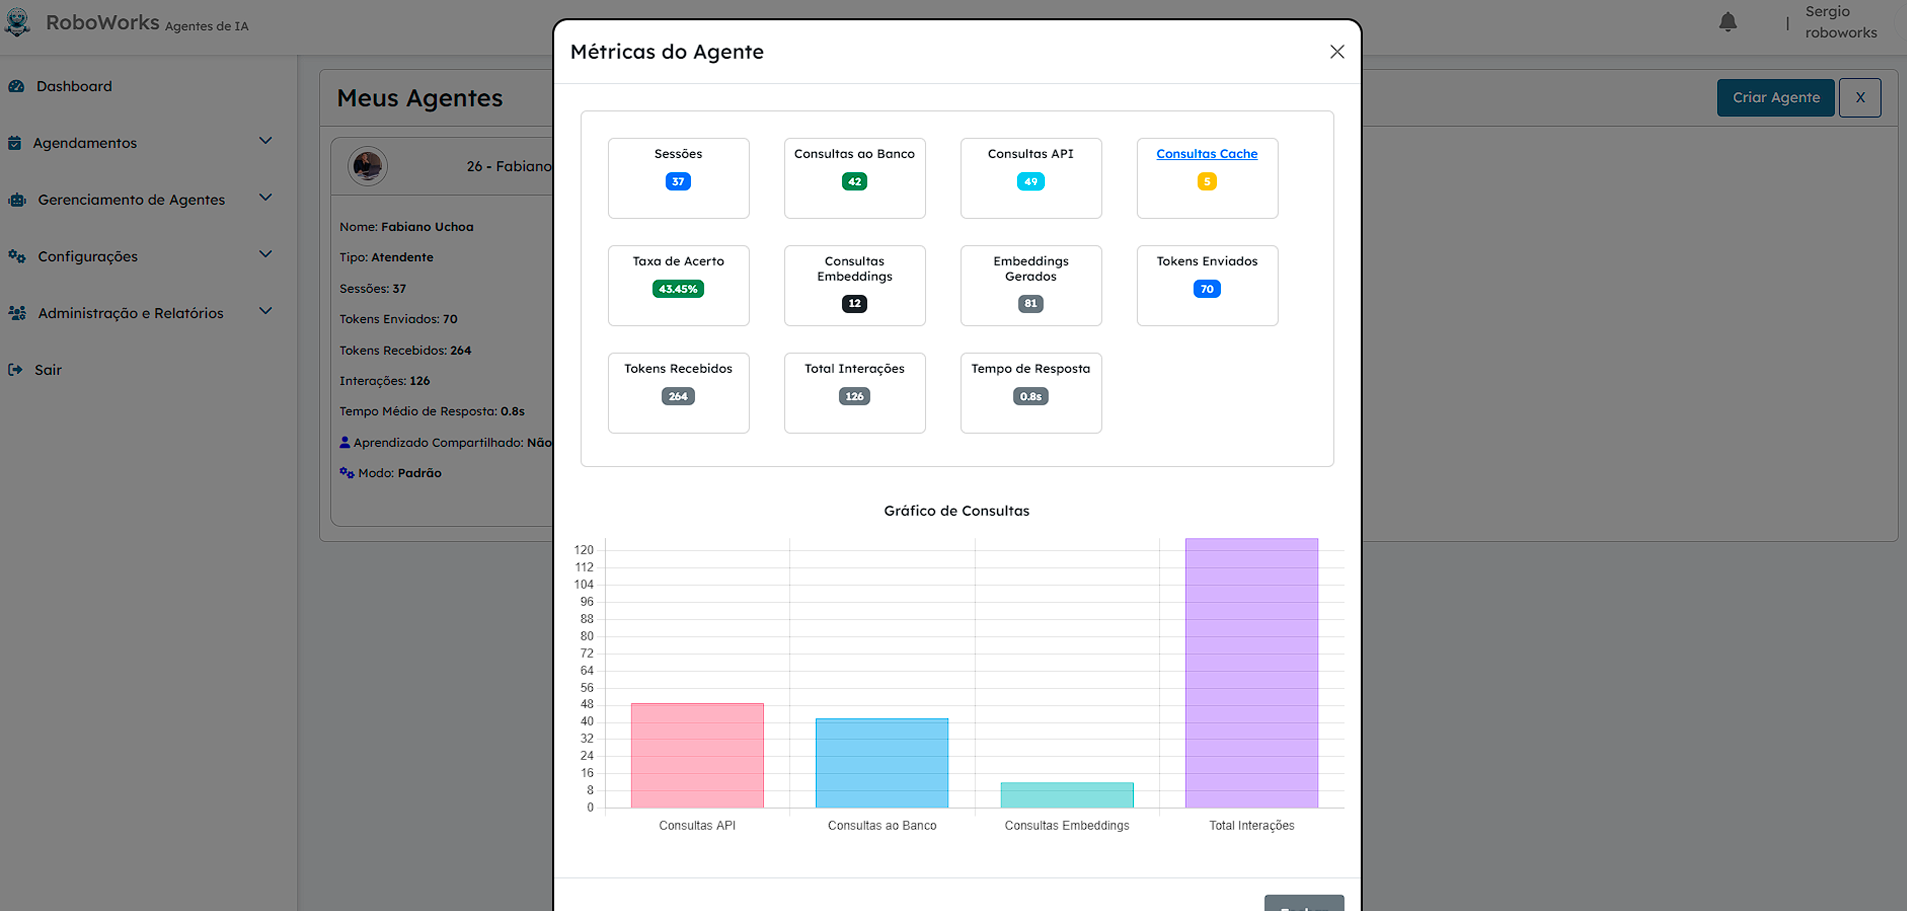The height and width of the screenshot is (911, 1907).
Task: Click the Agendamentos calendar icon
Action: tap(15, 143)
